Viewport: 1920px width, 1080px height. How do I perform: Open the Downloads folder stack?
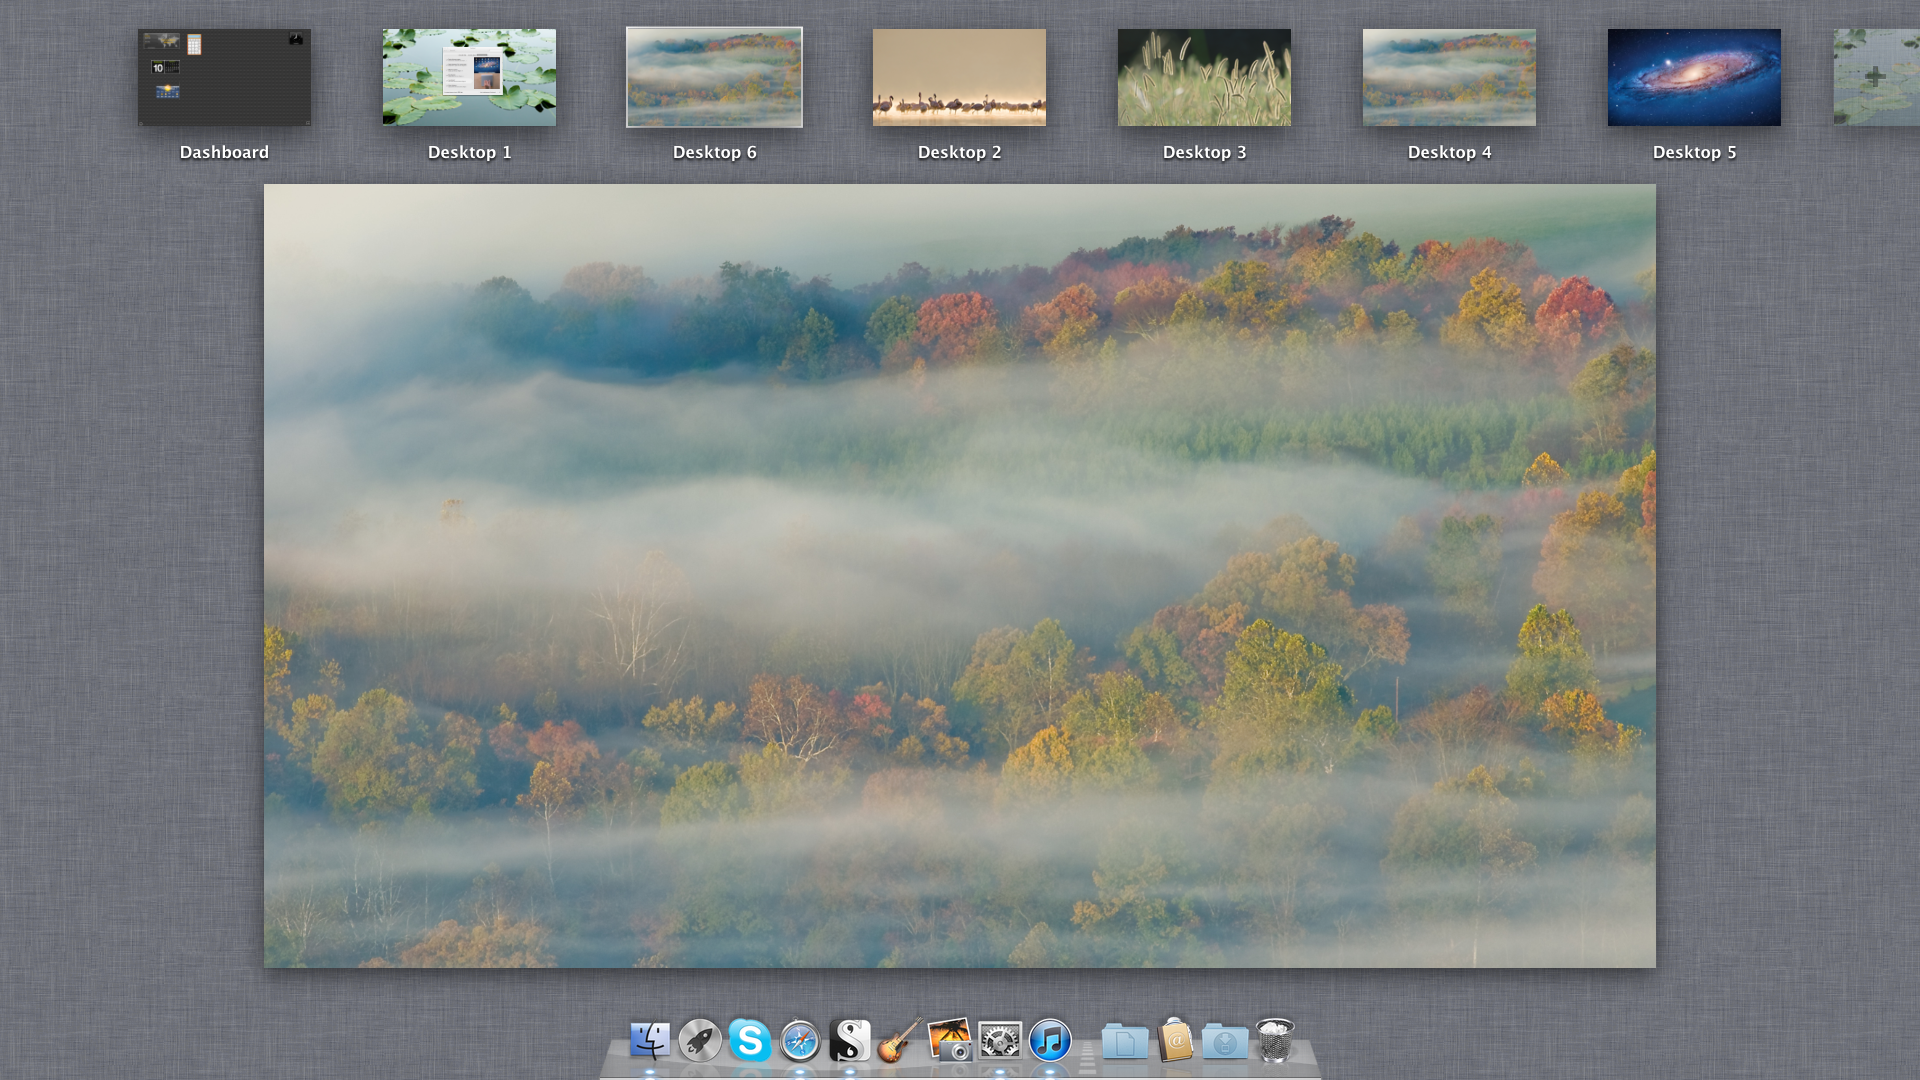pos(1225,1041)
